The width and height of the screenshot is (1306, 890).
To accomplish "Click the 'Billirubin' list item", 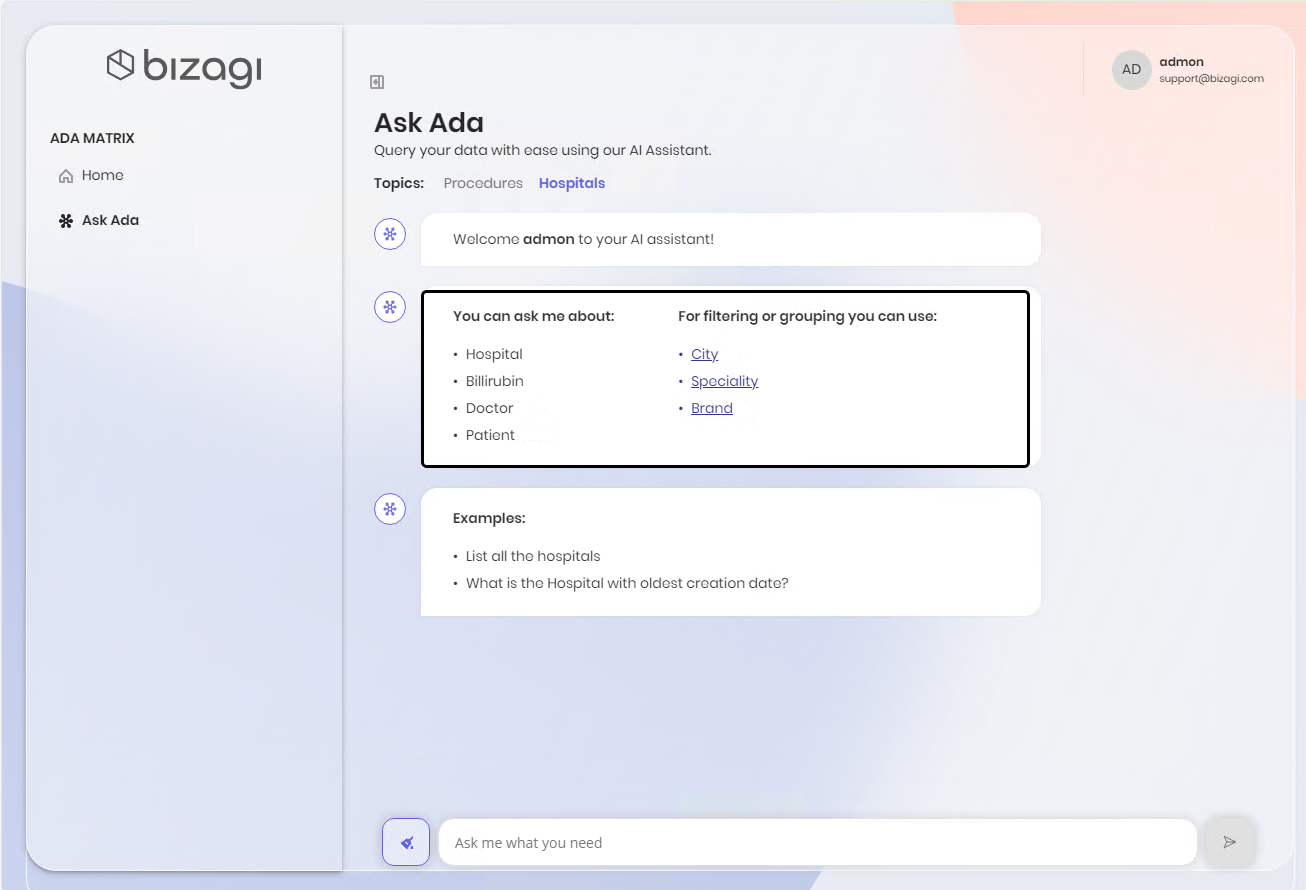I will click(x=494, y=382).
